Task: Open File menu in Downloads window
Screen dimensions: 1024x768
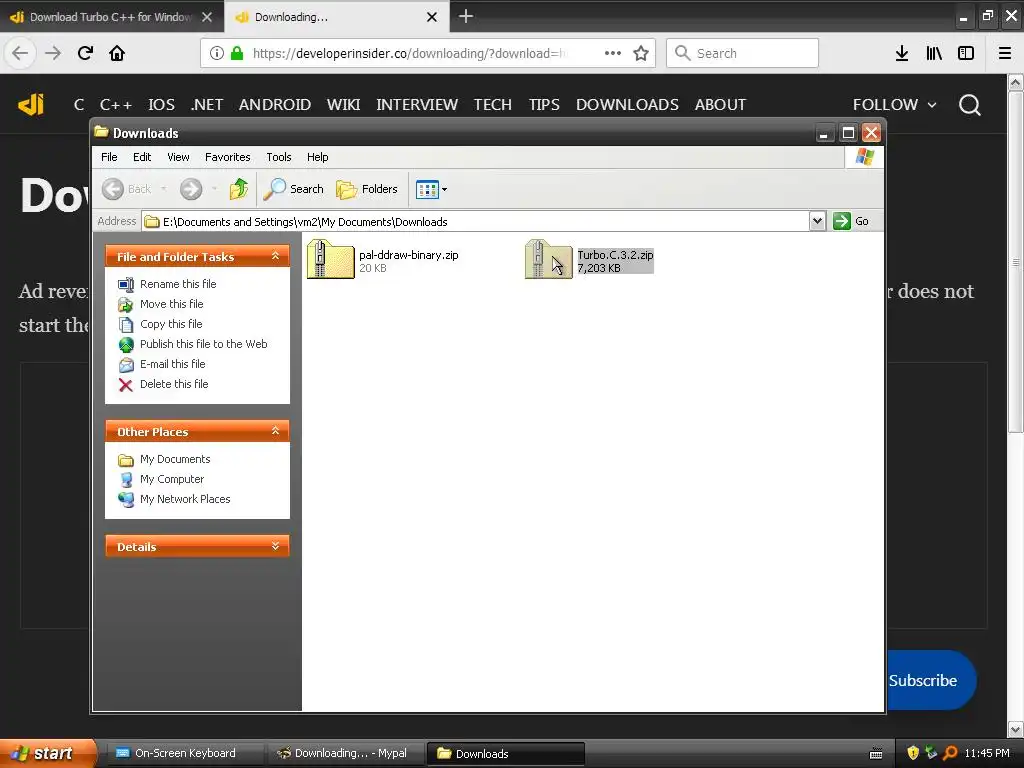Action: click(109, 157)
